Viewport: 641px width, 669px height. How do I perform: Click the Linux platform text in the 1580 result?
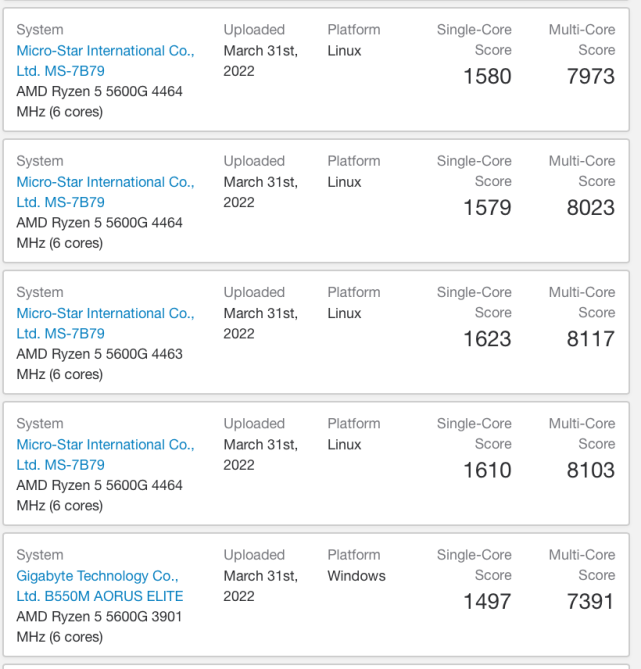344,51
